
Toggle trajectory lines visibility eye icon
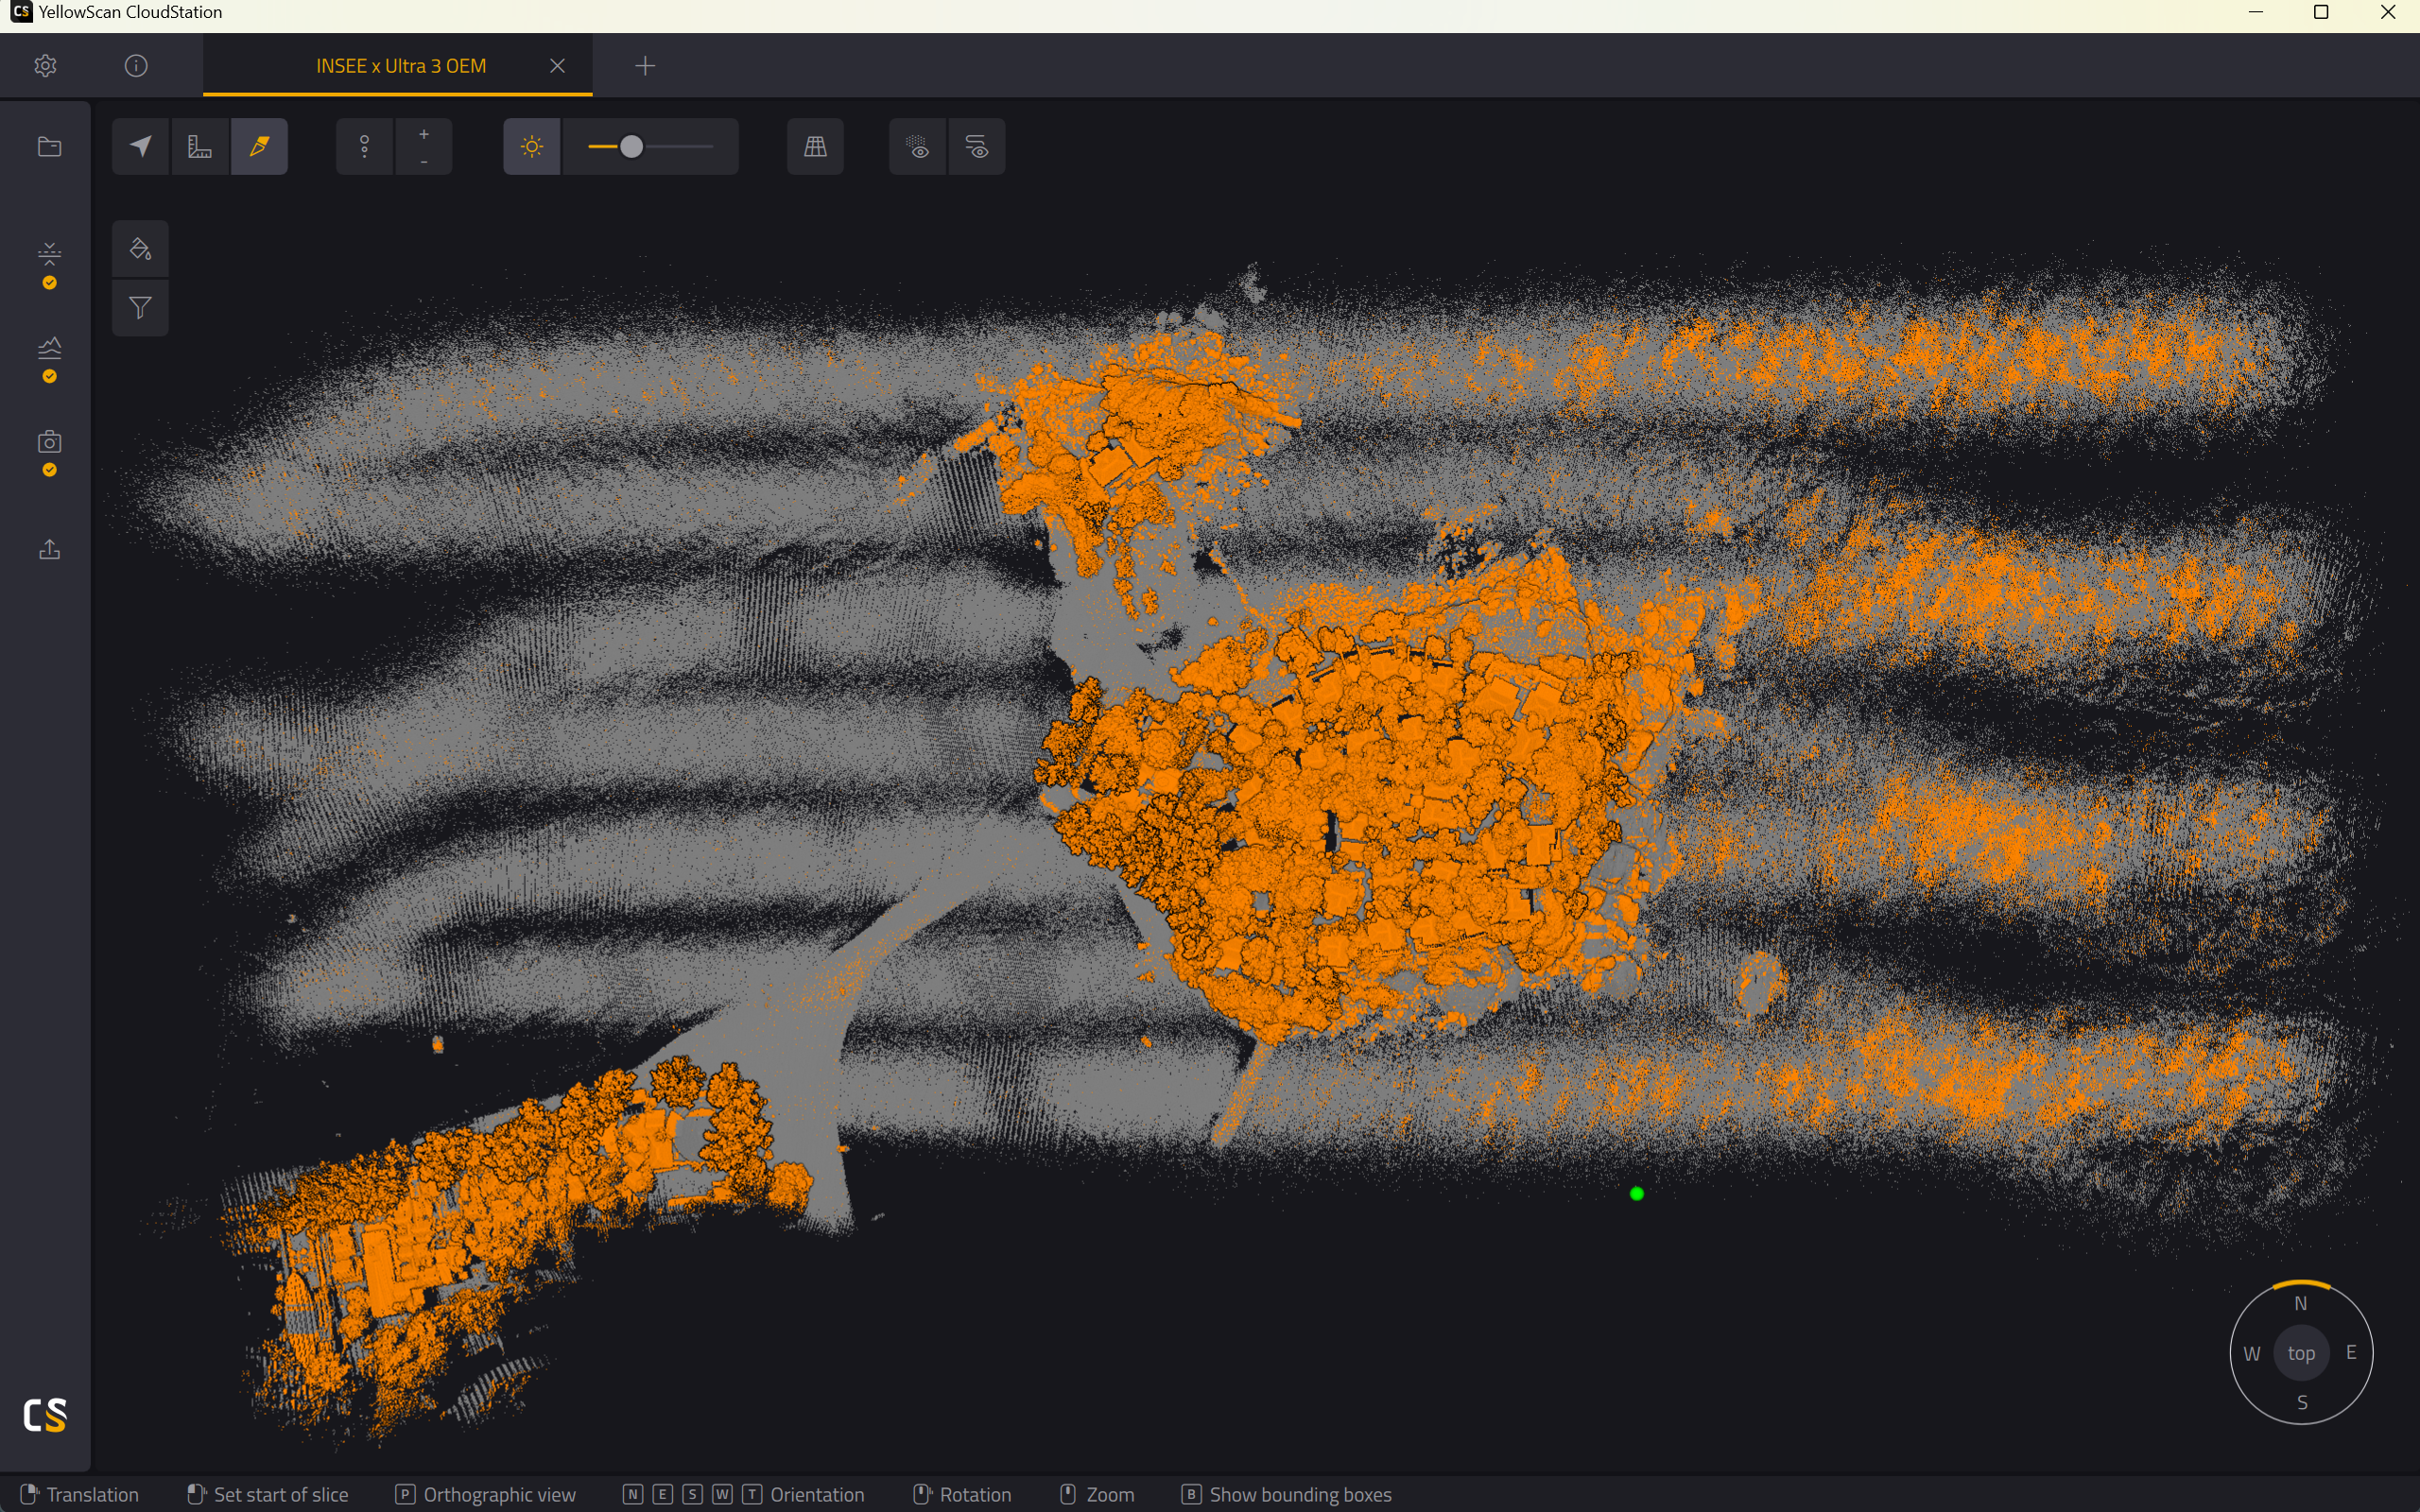977,147
